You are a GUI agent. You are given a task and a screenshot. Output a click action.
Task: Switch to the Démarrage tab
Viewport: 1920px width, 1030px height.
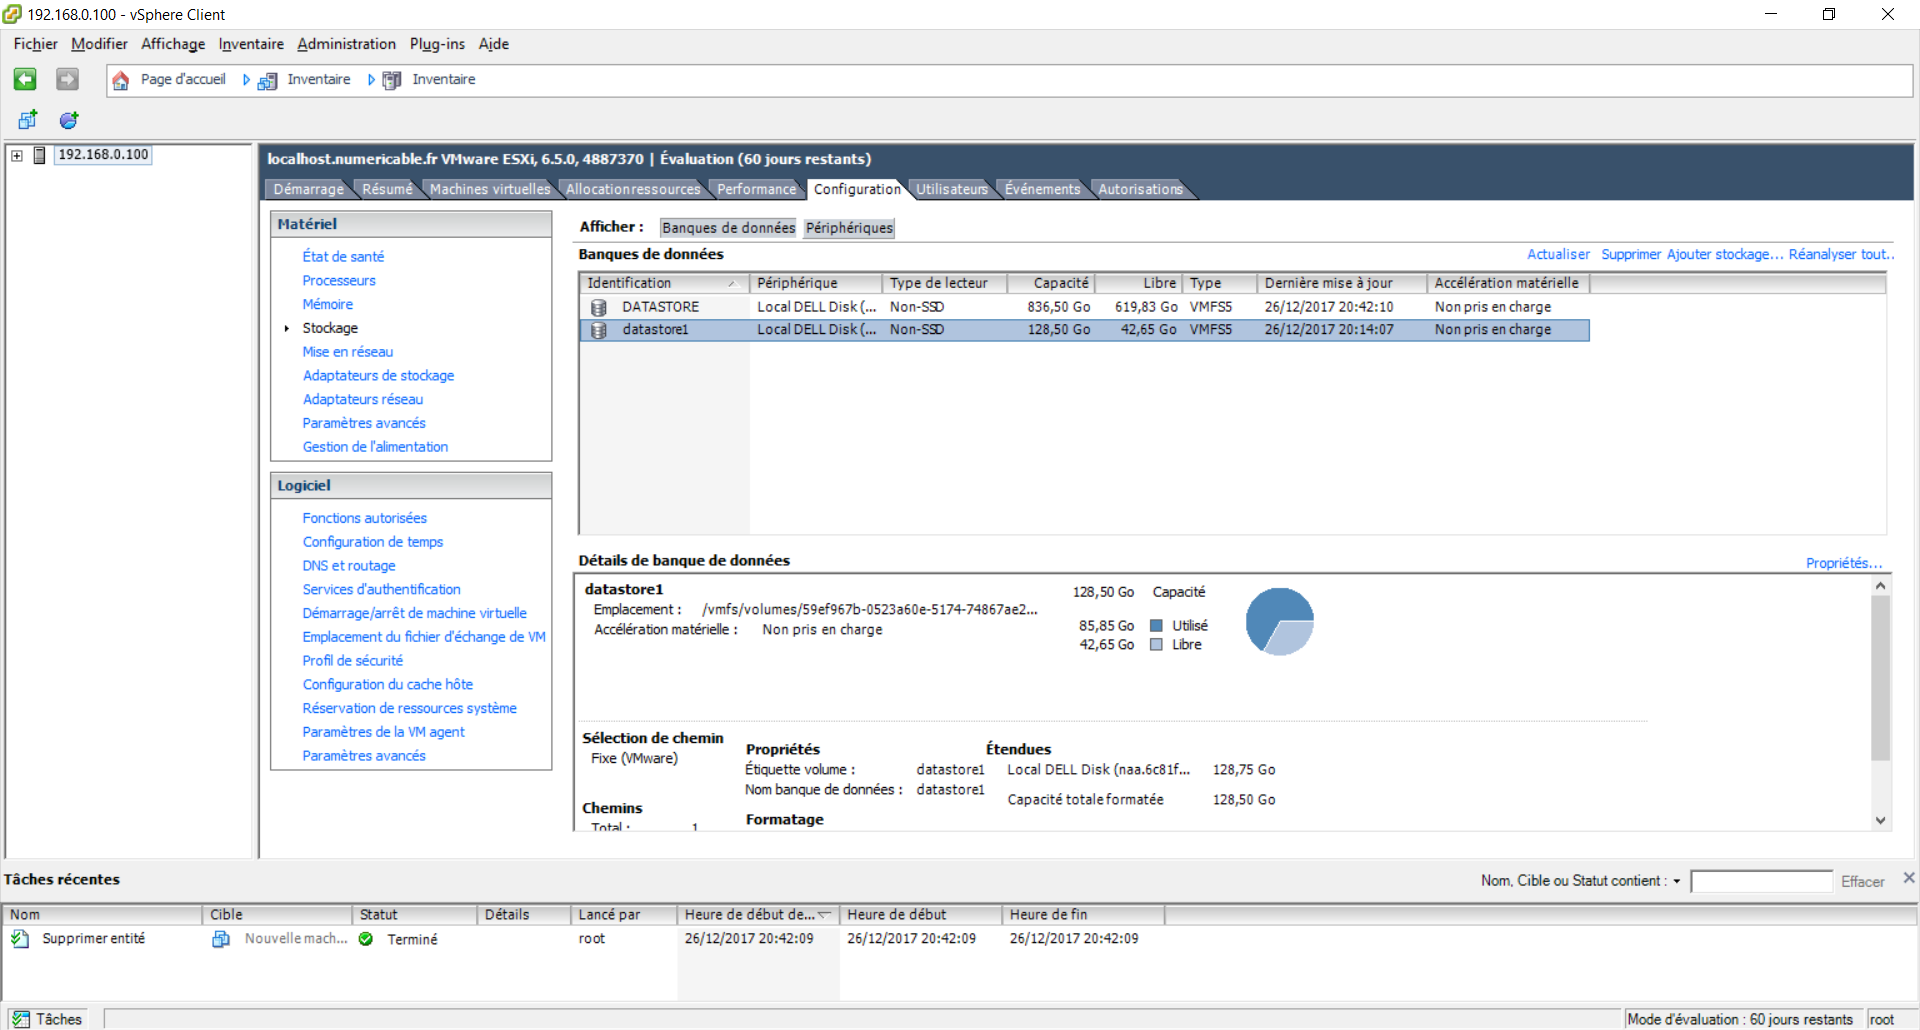click(308, 189)
